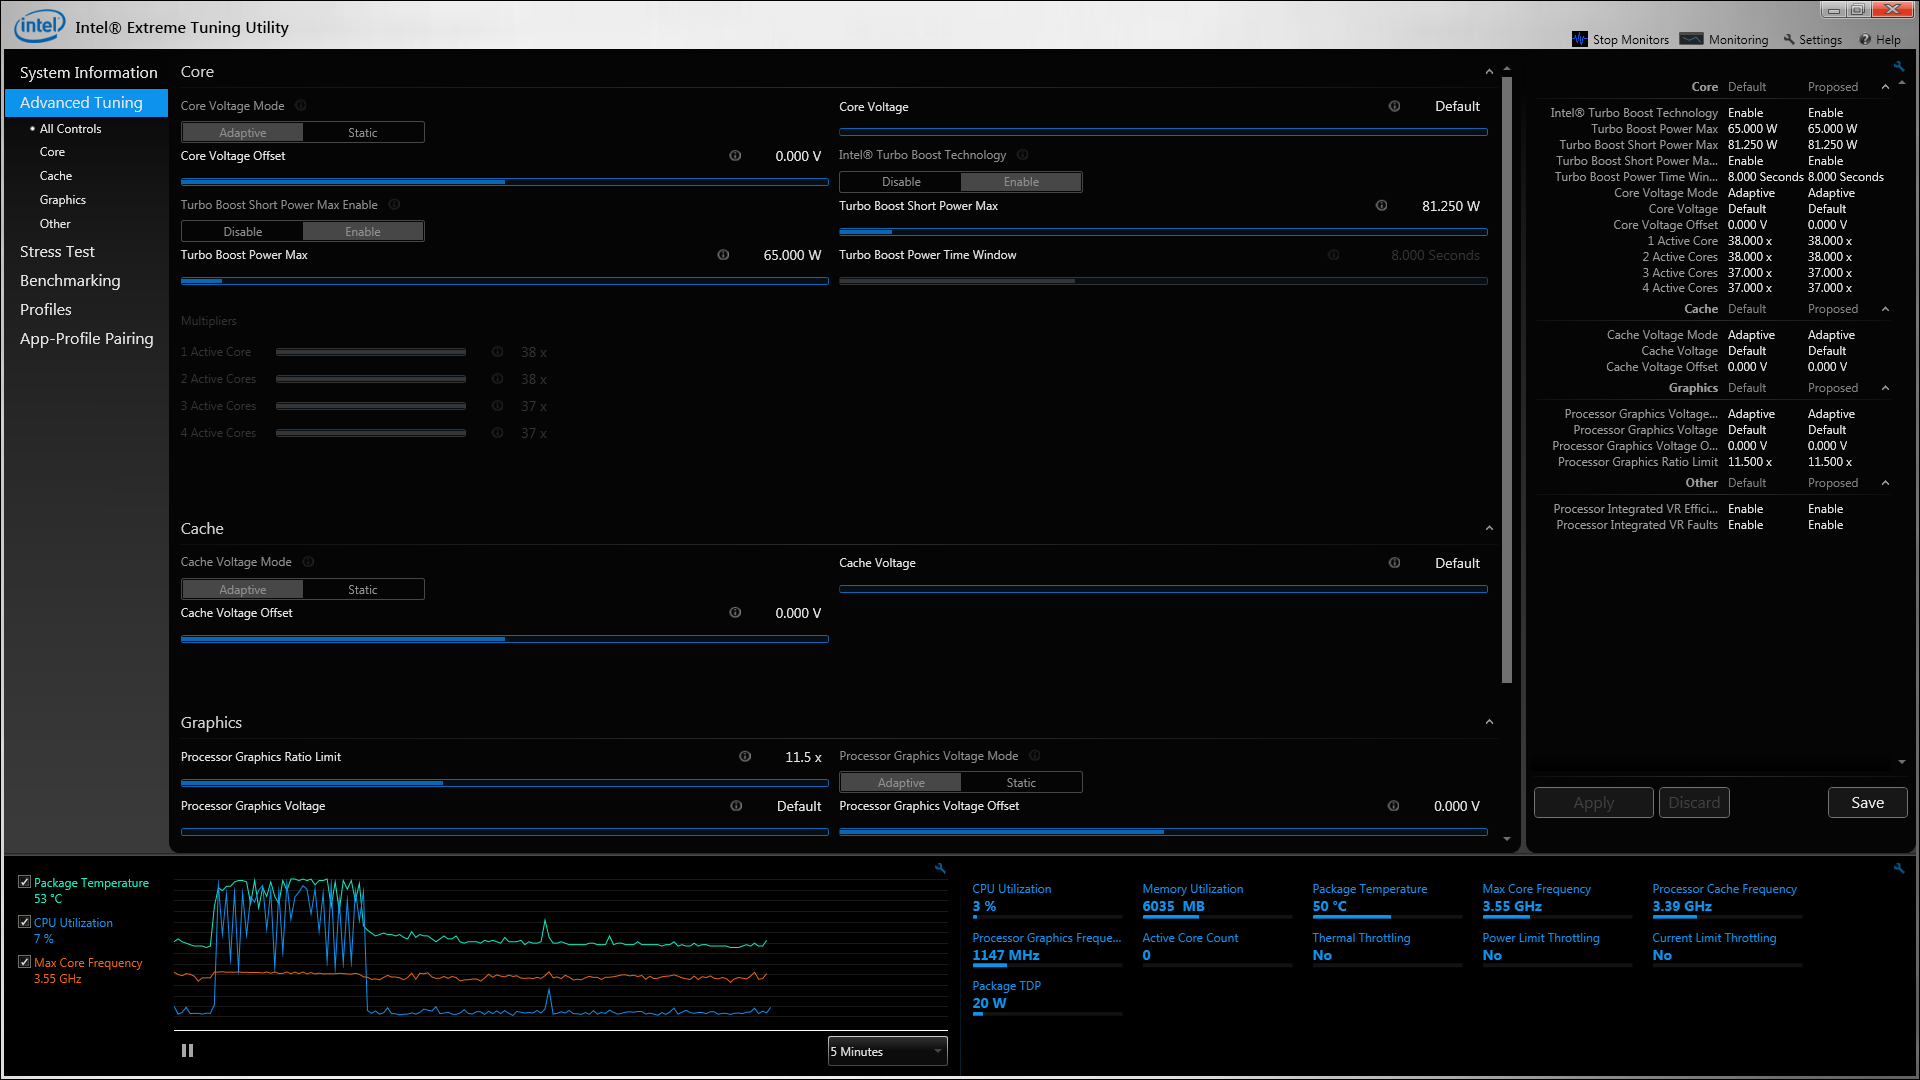The height and width of the screenshot is (1080, 1920).
Task: Open System Information page
Action: point(89,73)
